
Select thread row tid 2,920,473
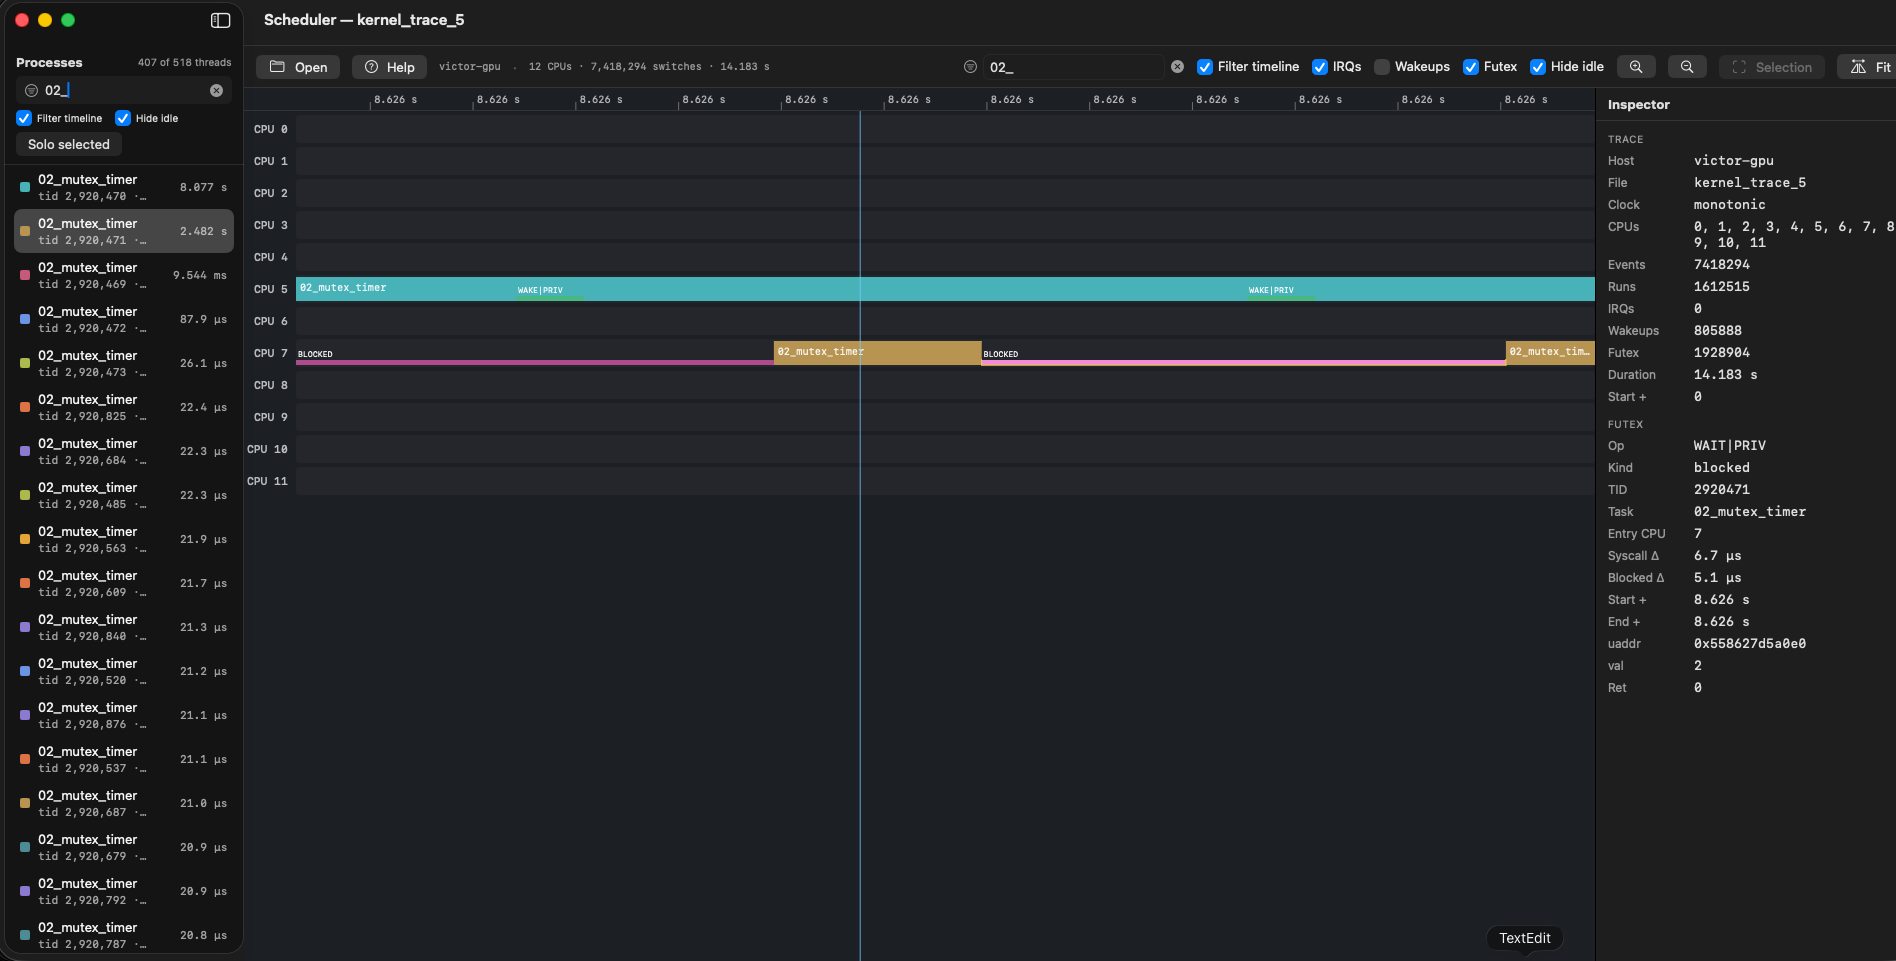point(124,363)
